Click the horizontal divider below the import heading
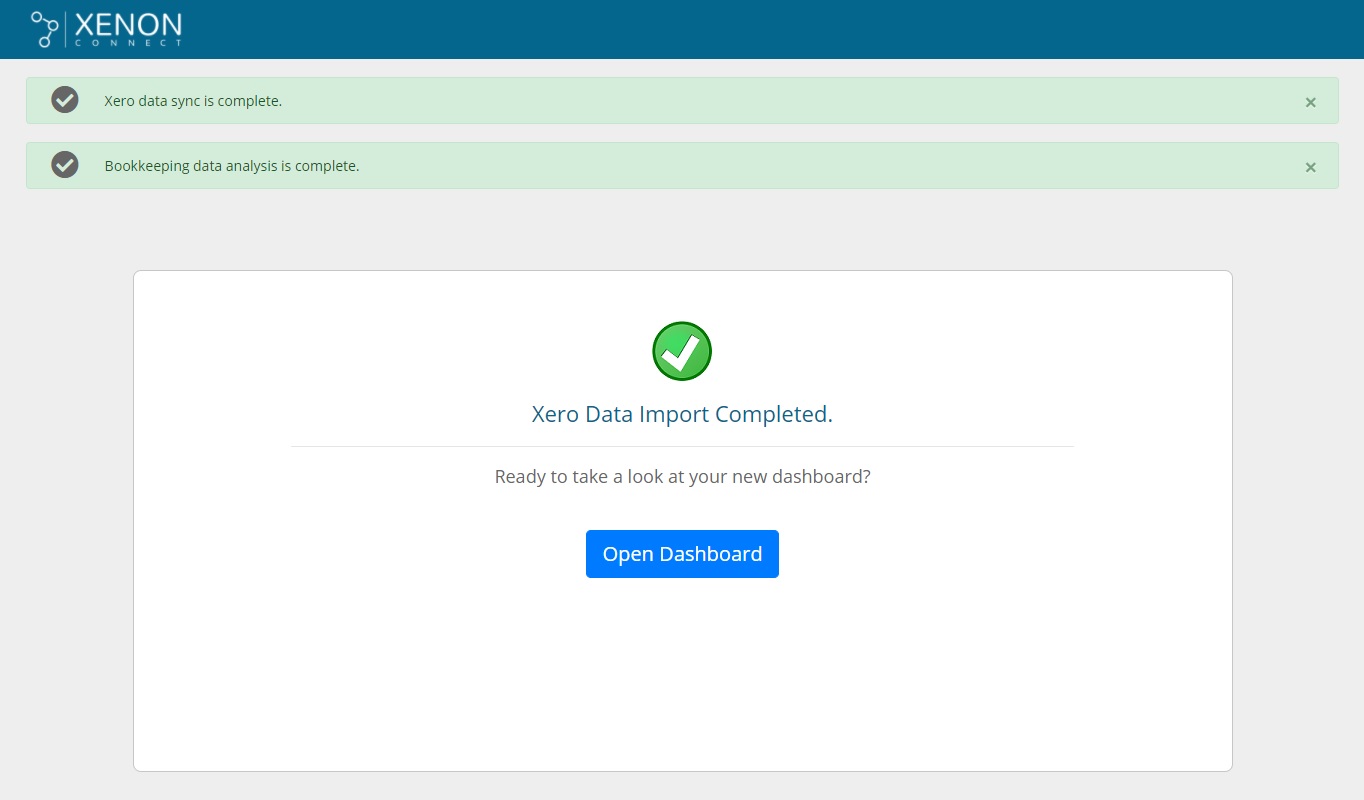This screenshot has width=1364, height=800. point(682,446)
